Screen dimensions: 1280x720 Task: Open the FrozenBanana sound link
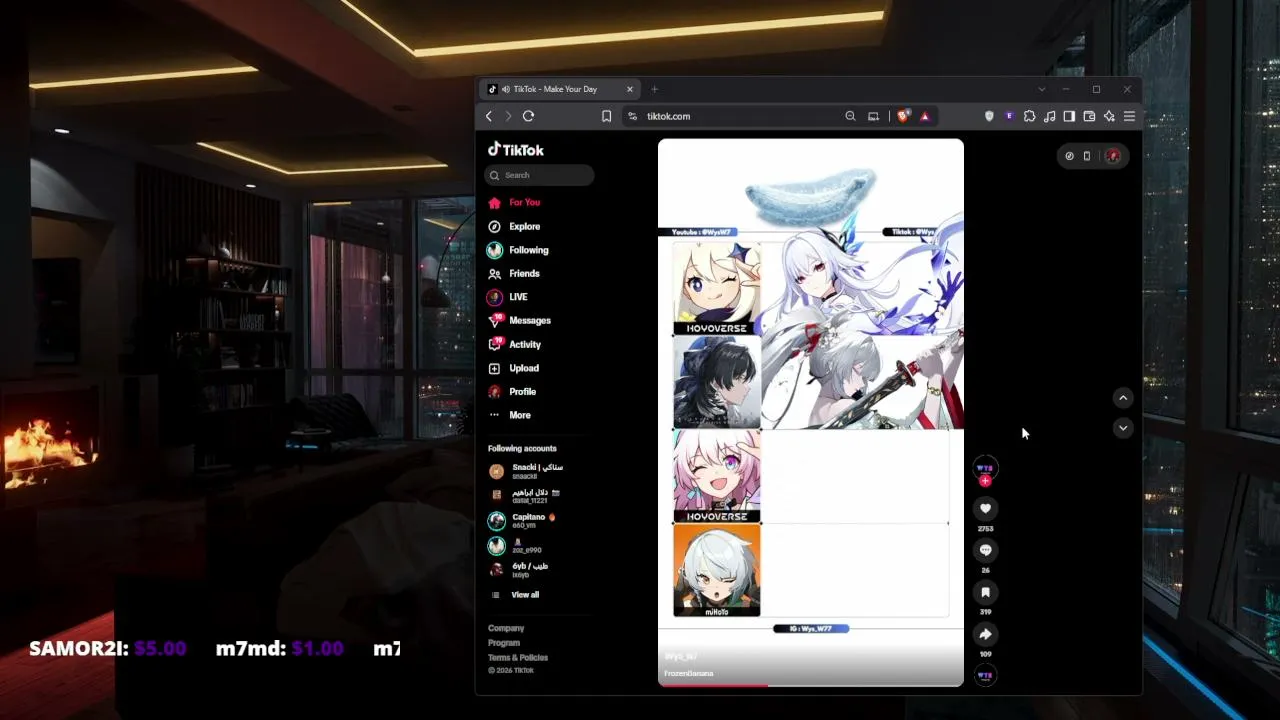pos(689,674)
